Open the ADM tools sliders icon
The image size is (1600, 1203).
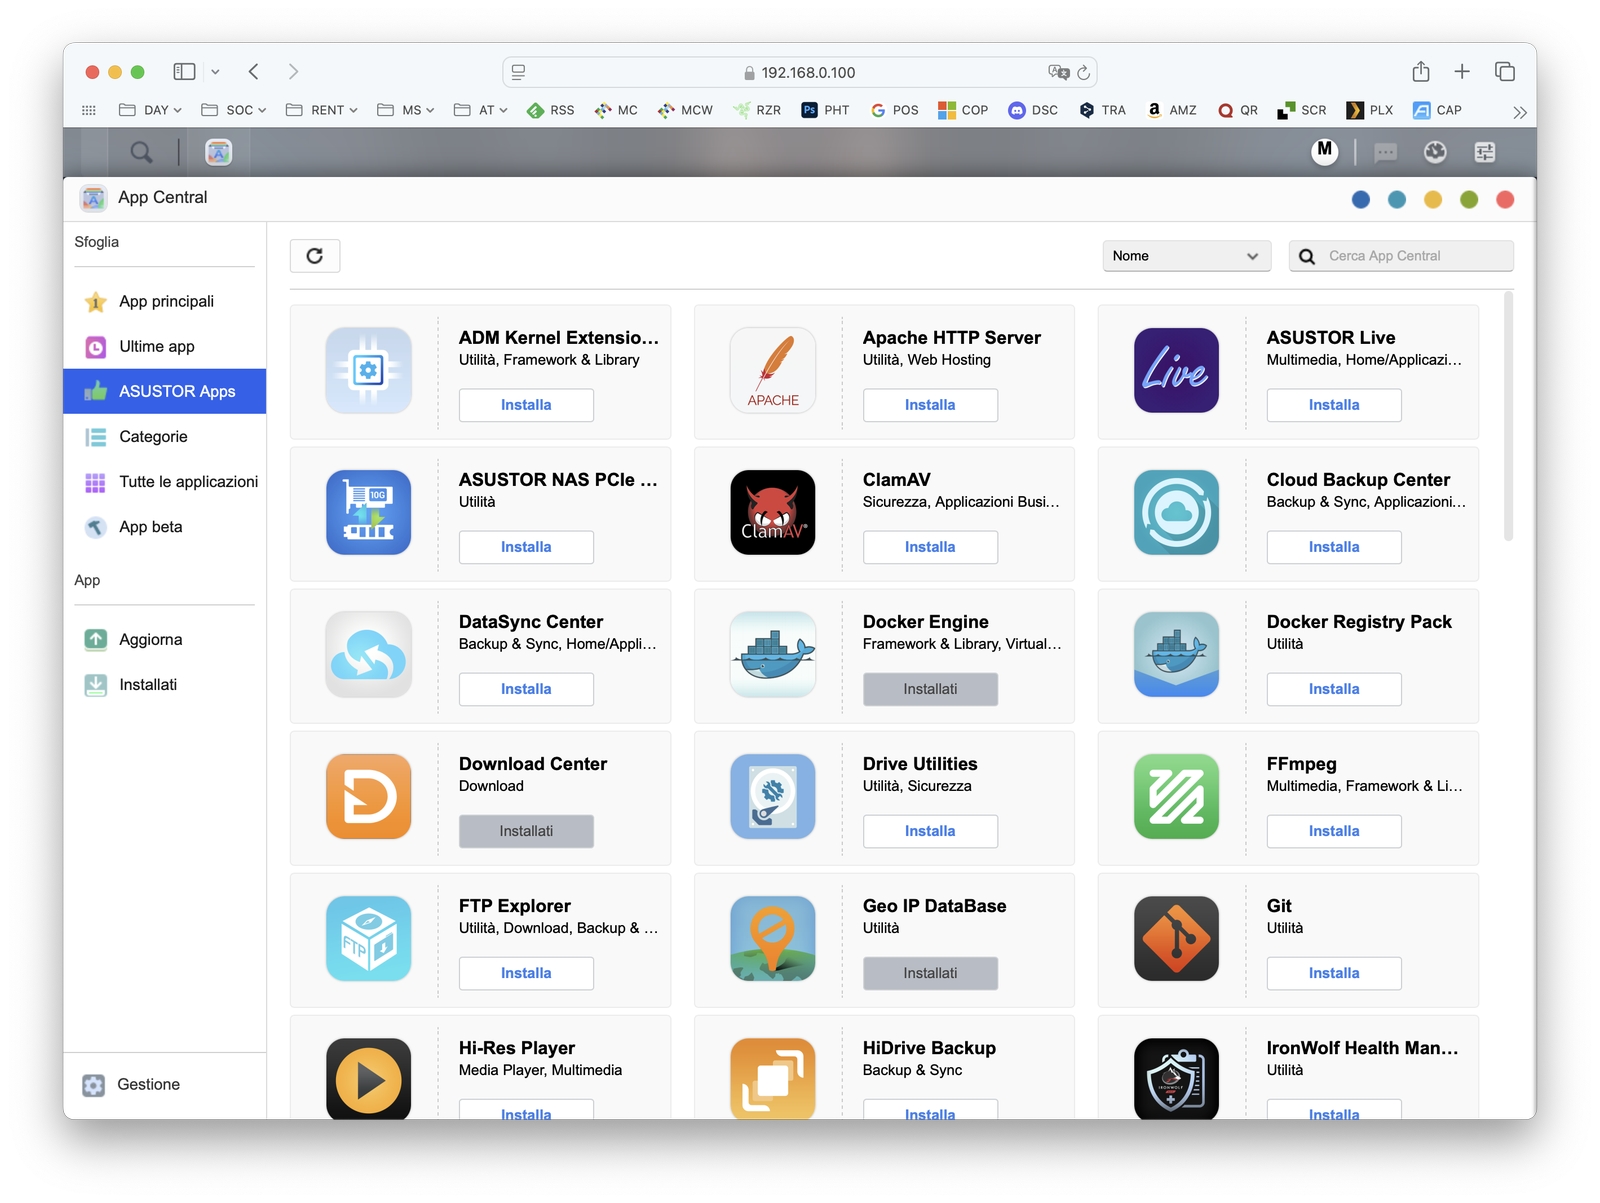pyautogui.click(x=1485, y=152)
